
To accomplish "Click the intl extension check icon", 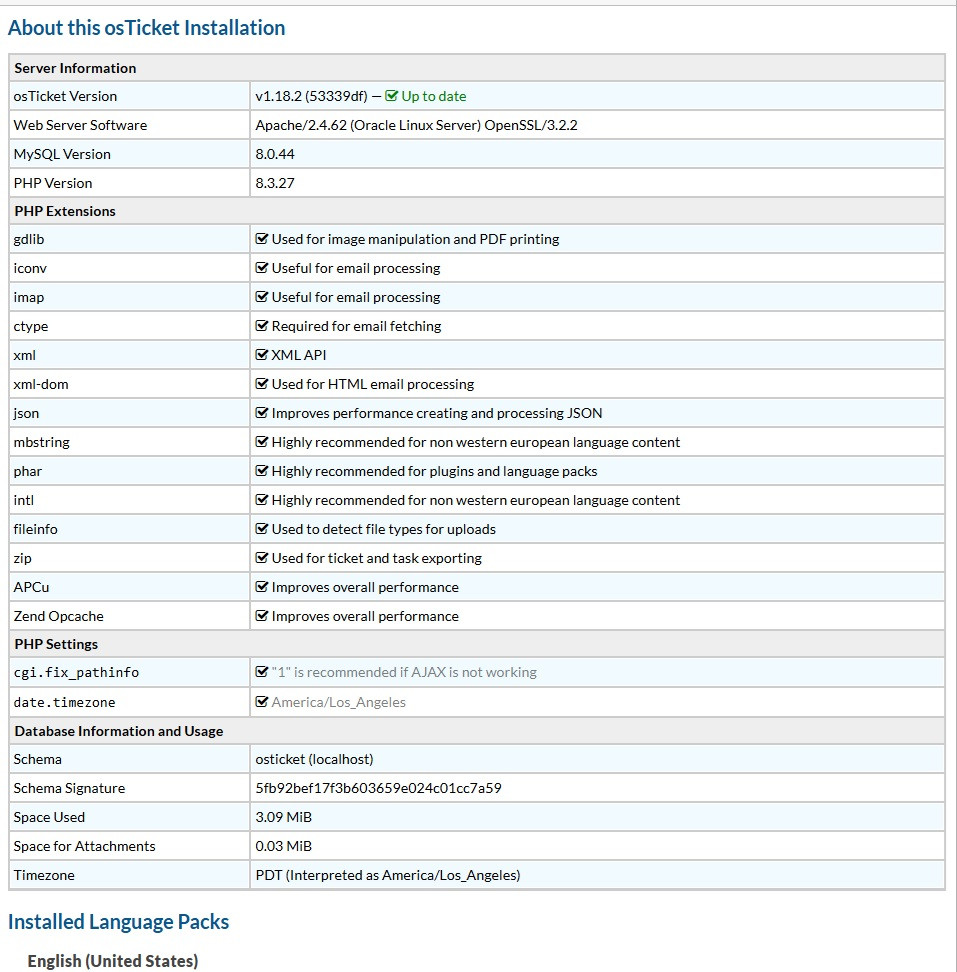I will tap(262, 500).
